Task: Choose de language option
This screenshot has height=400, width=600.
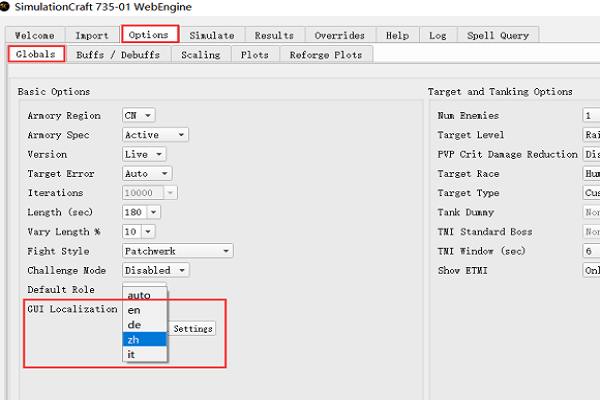Action: [x=145, y=325]
